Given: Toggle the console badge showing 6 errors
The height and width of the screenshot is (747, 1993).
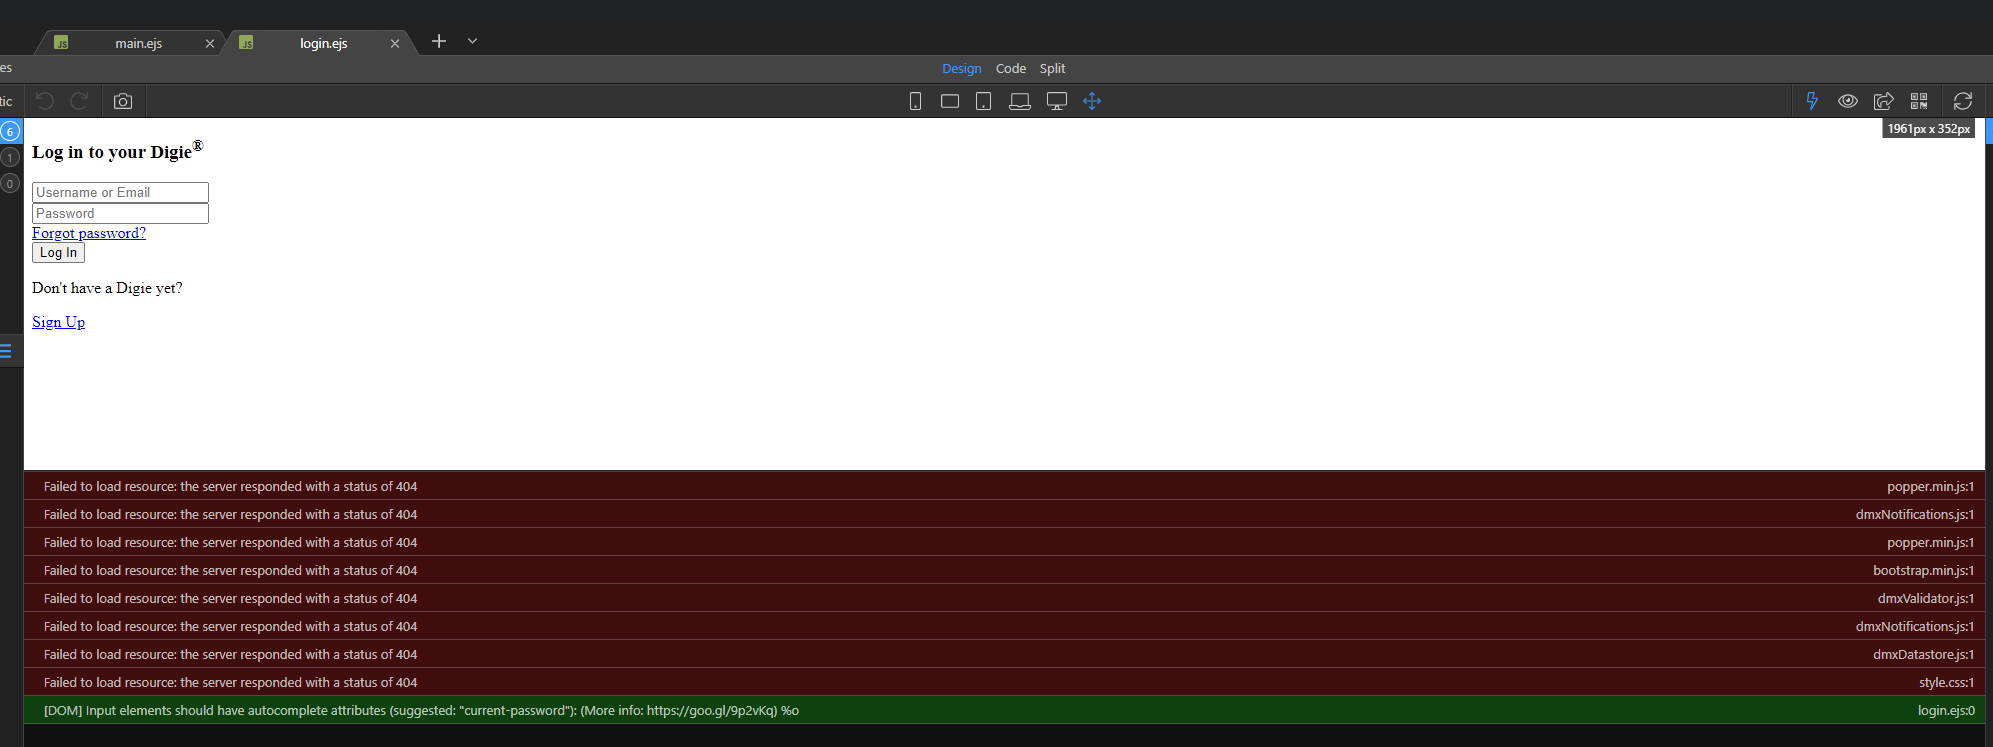Looking at the screenshot, I should 10,131.
